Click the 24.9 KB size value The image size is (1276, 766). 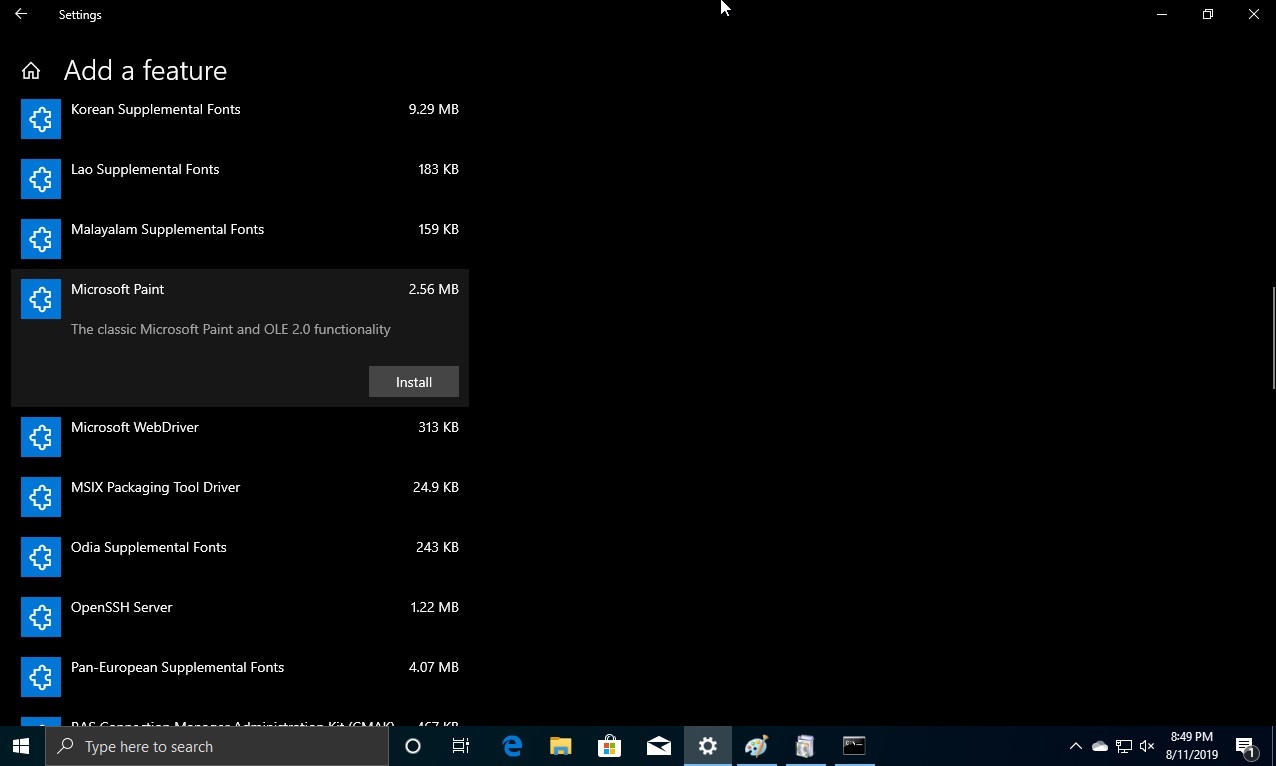[436, 487]
